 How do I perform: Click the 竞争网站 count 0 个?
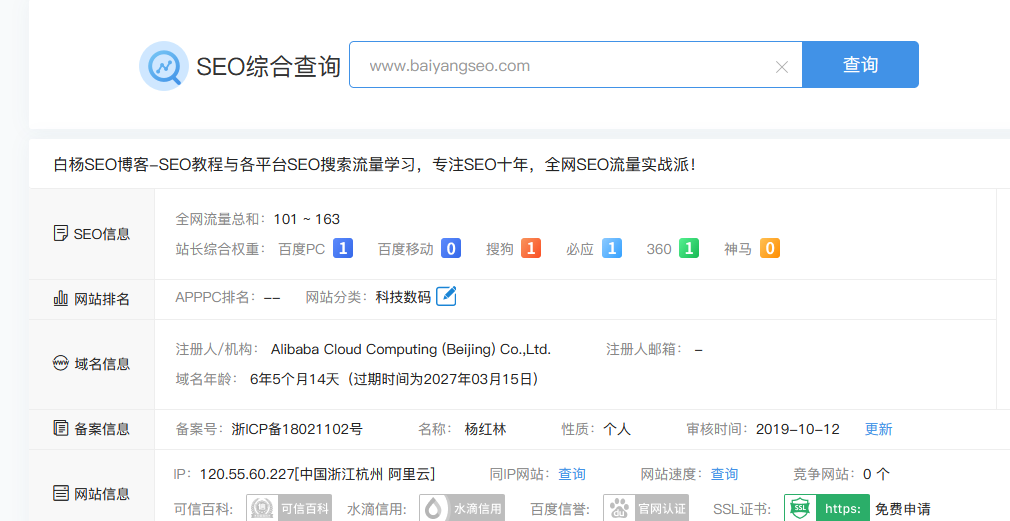pyautogui.click(x=876, y=474)
